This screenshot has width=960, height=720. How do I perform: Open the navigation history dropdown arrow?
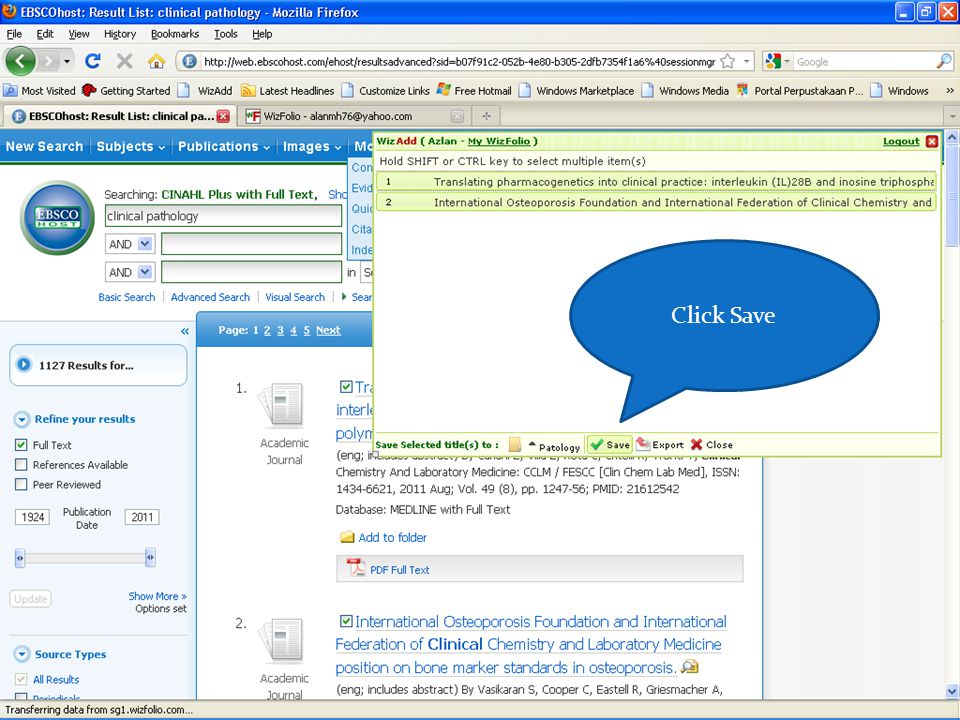[67, 61]
